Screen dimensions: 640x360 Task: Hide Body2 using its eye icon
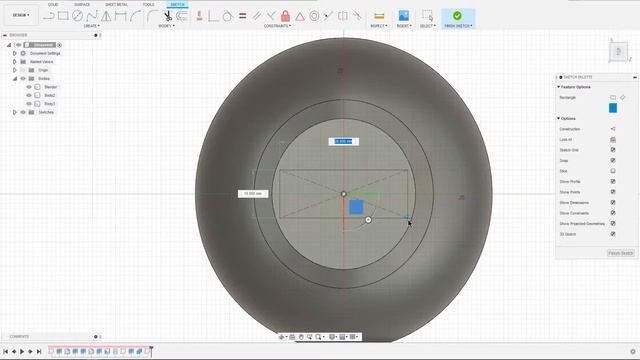point(29,95)
